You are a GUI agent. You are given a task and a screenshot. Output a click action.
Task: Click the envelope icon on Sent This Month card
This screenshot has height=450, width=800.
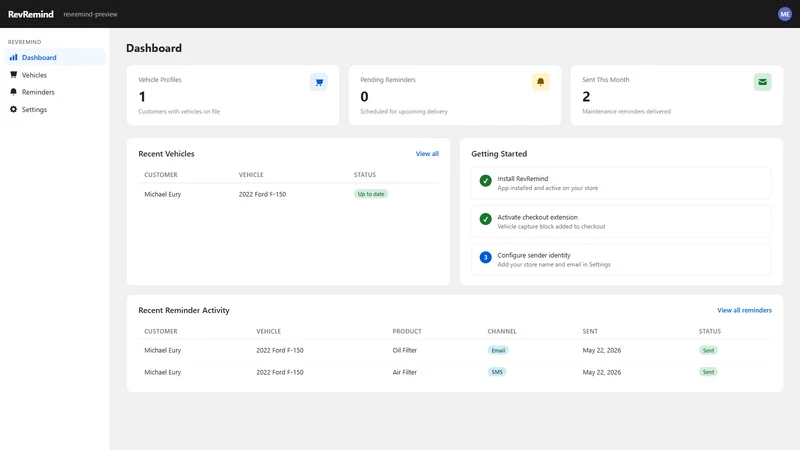(763, 82)
